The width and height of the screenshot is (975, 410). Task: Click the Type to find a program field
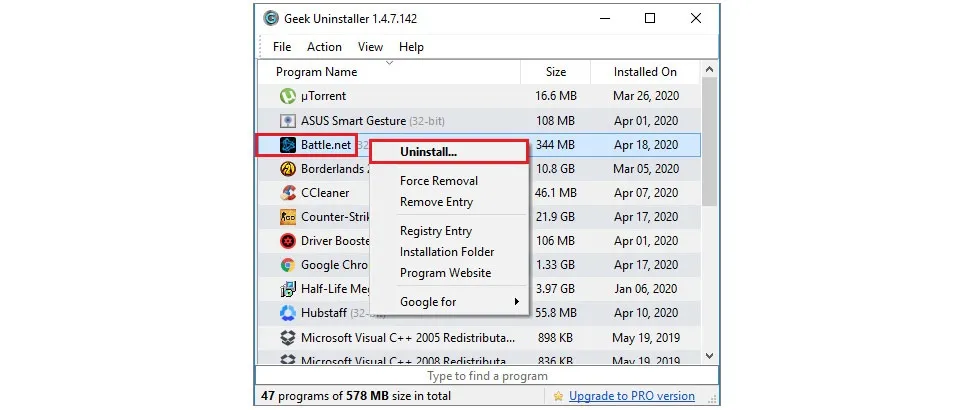click(487, 376)
